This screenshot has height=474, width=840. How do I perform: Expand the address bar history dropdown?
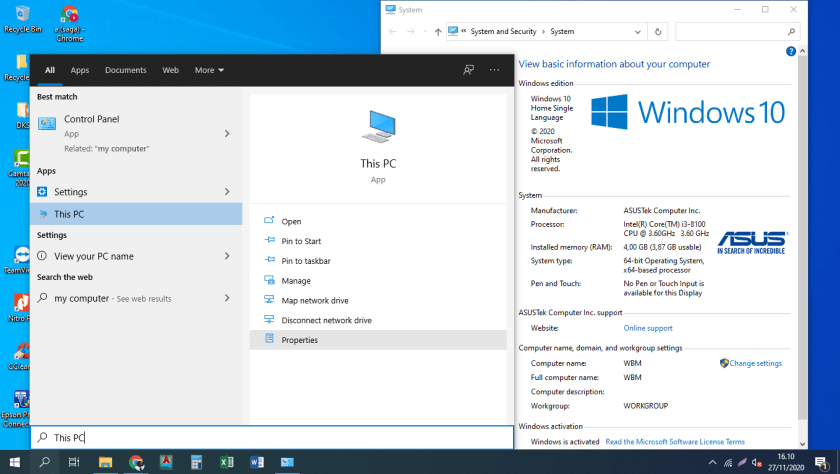[x=638, y=32]
